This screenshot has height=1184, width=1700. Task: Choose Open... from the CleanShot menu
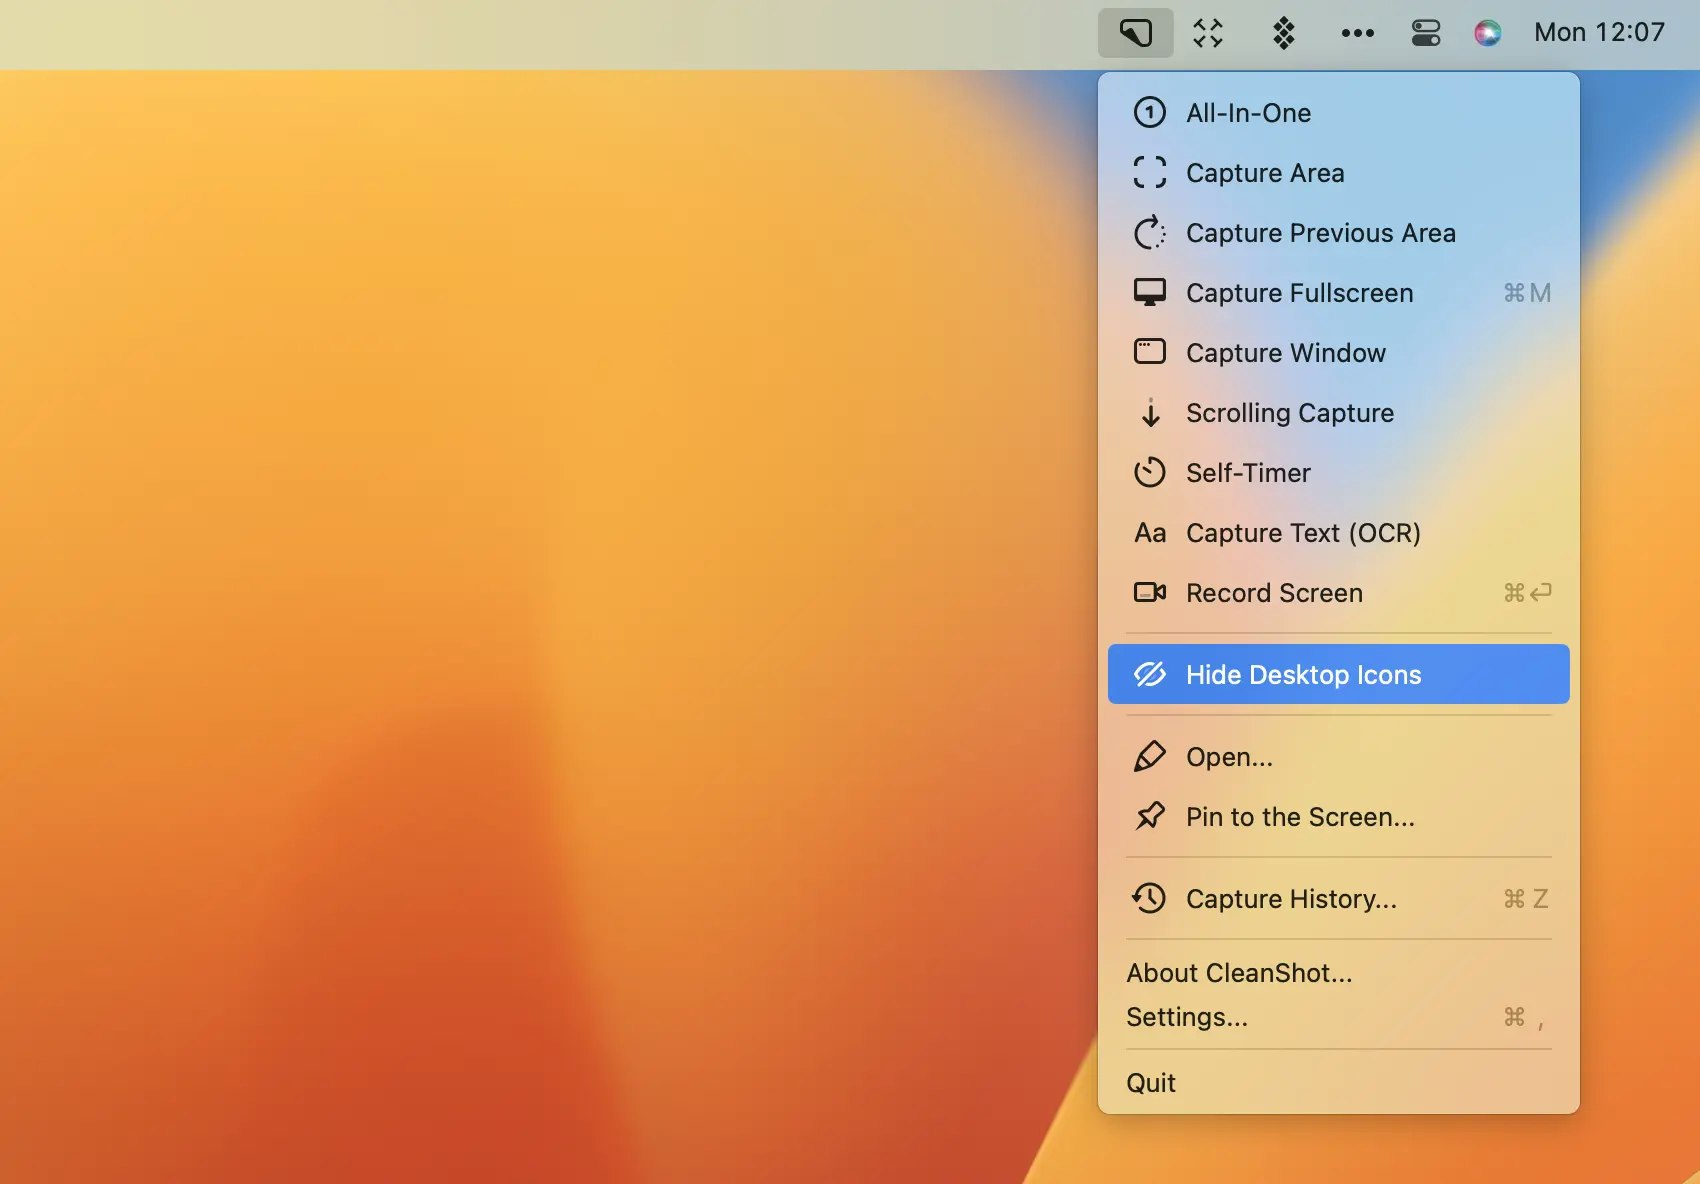tap(1339, 757)
